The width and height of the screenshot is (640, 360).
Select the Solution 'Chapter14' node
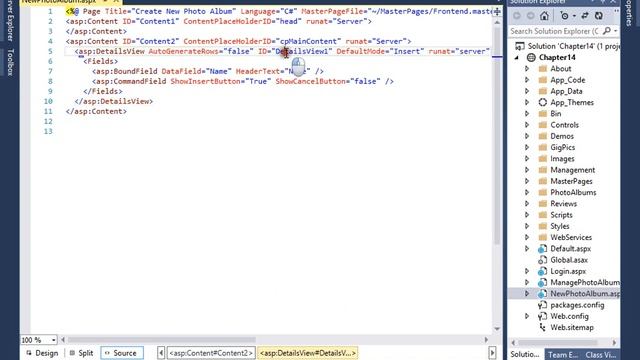tap(567, 46)
